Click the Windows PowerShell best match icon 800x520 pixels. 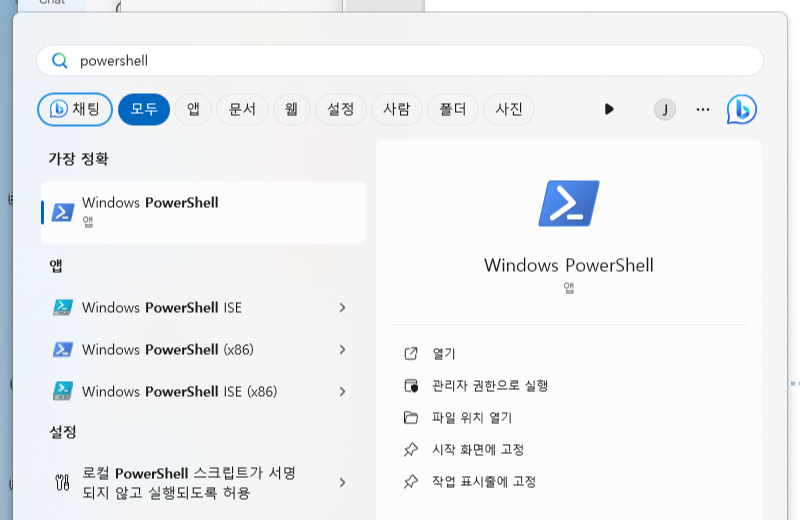[63, 212]
